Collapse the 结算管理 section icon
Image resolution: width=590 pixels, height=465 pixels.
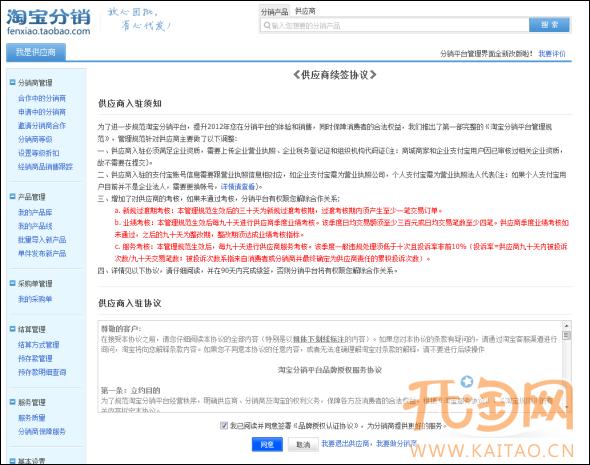tap(12, 329)
